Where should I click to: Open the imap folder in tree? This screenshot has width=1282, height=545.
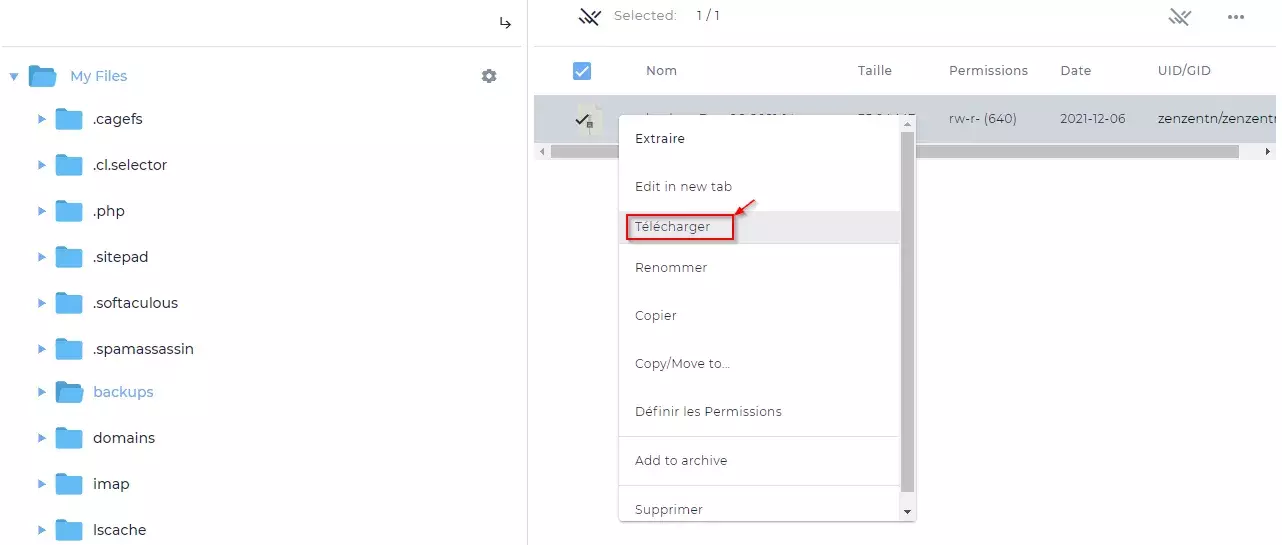(x=111, y=484)
